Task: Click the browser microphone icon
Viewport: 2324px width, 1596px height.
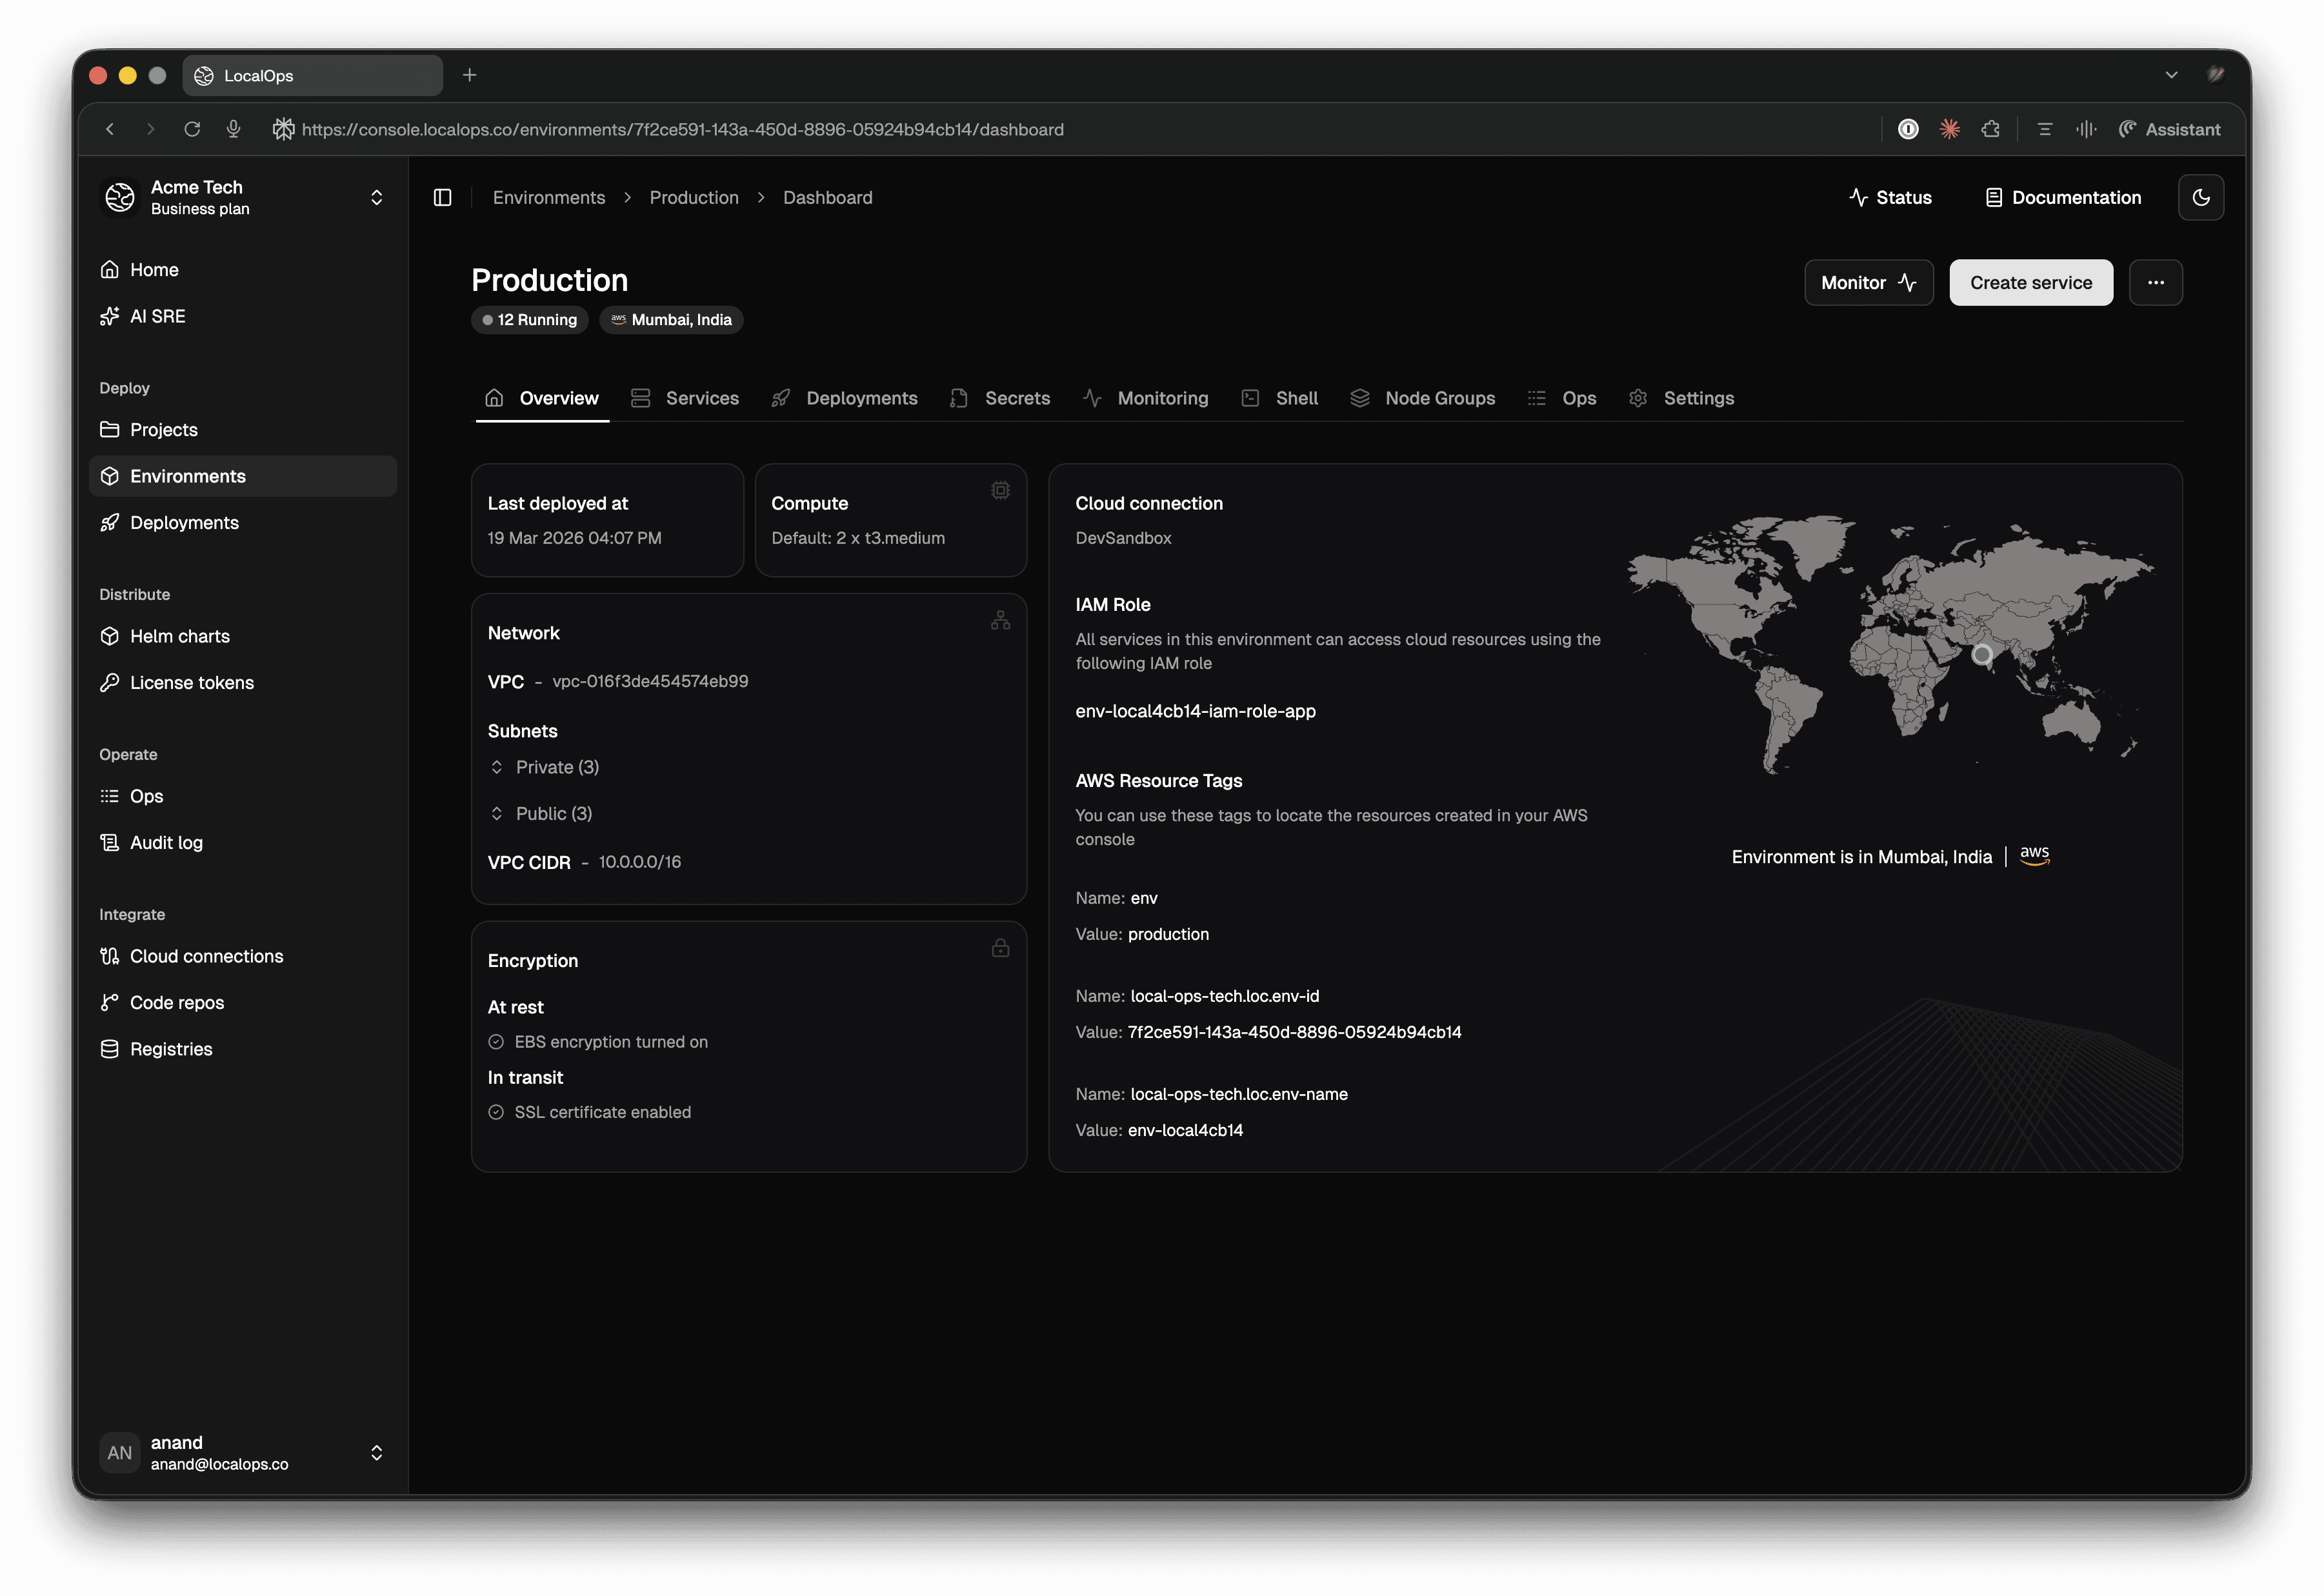Action: pyautogui.click(x=233, y=129)
